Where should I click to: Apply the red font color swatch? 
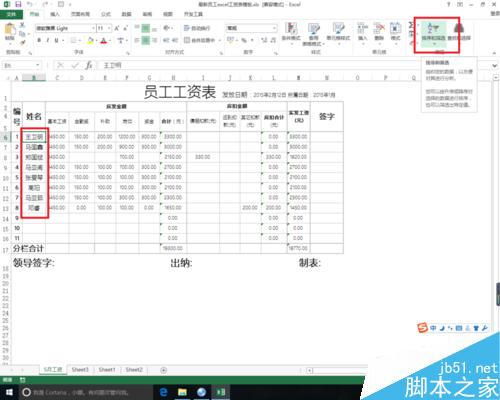(x=104, y=40)
